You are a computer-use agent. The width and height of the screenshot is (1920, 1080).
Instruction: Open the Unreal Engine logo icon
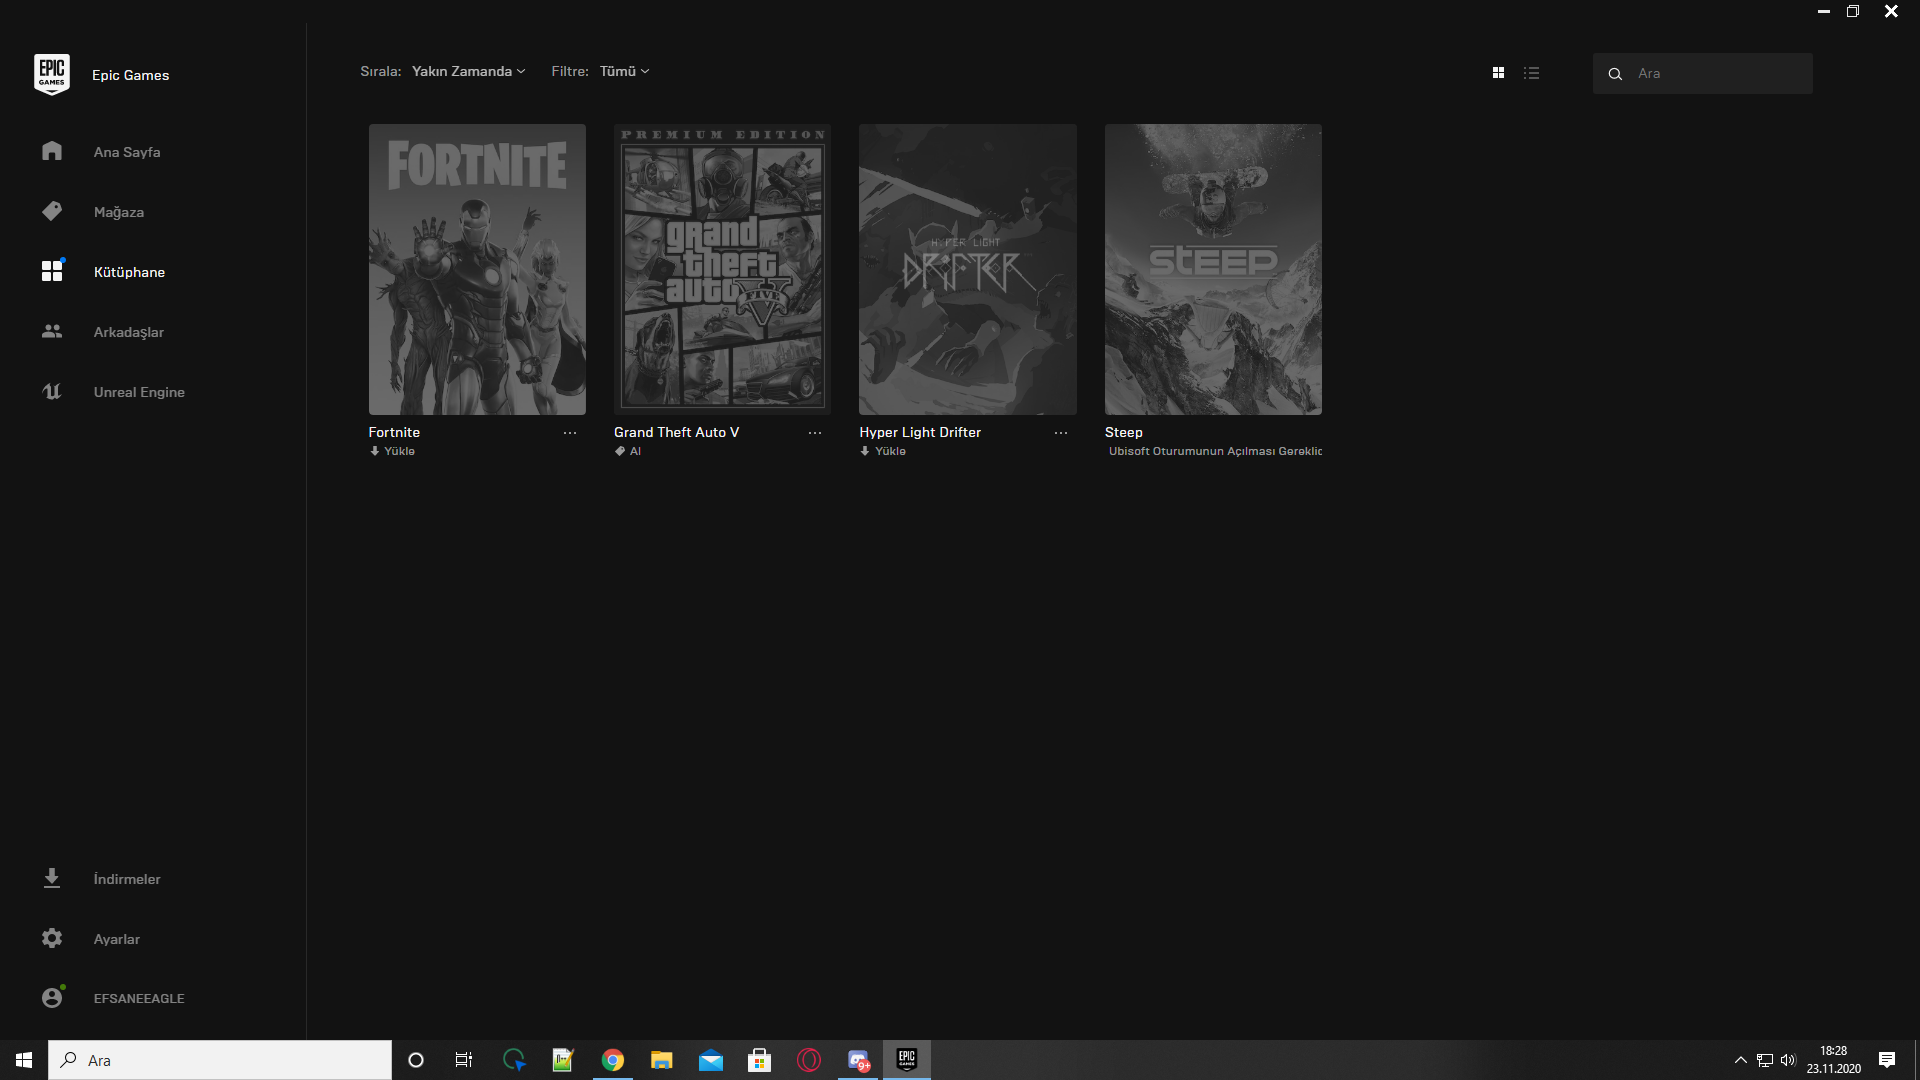point(52,391)
